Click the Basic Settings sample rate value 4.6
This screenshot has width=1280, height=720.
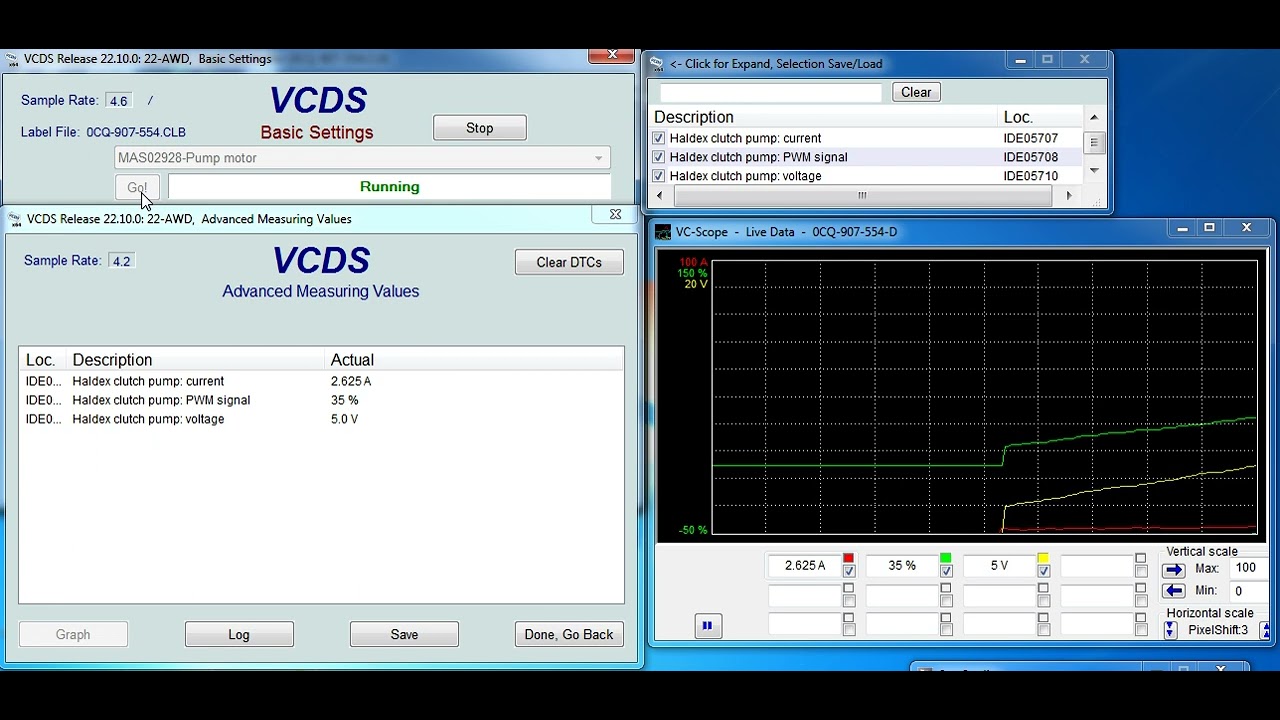(x=119, y=101)
